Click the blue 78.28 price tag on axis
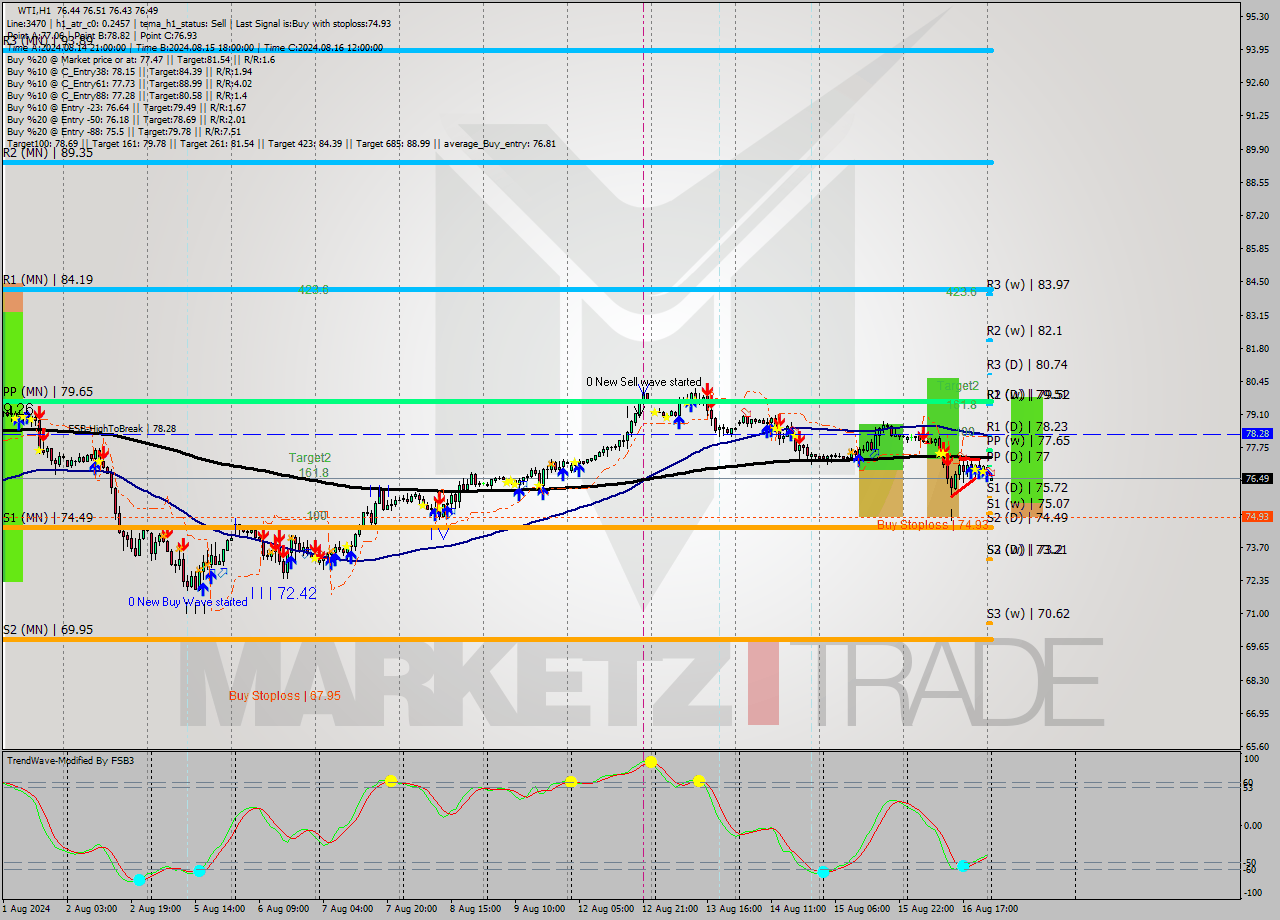 pyautogui.click(x=1256, y=434)
